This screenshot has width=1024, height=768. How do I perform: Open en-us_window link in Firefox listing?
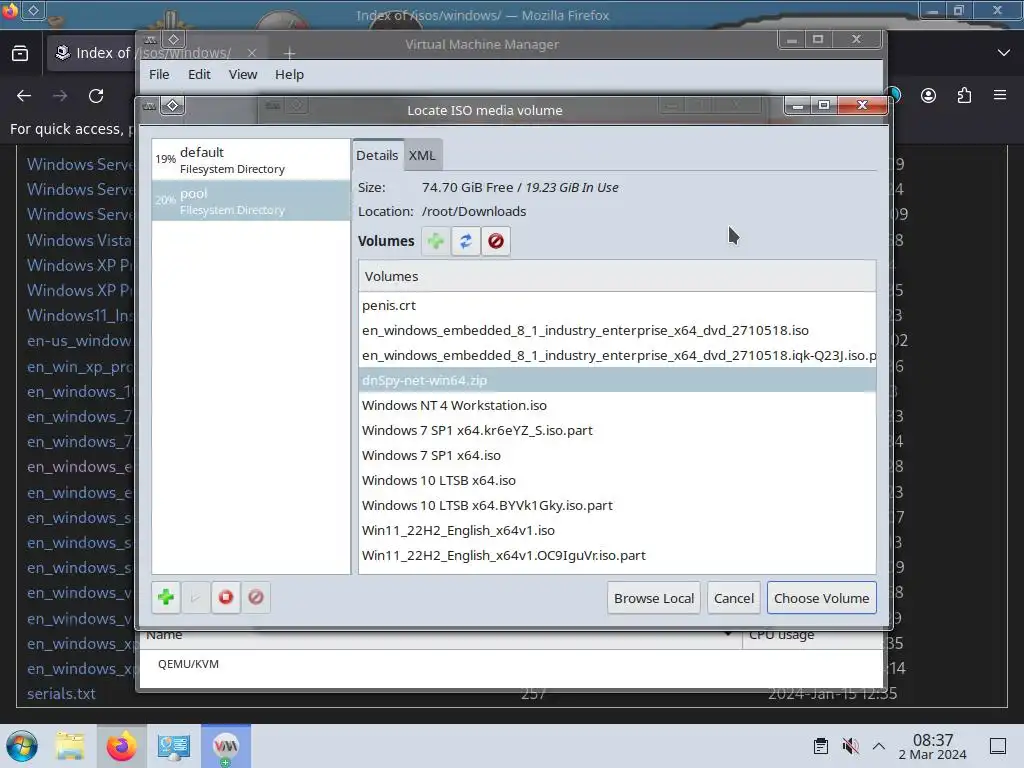[79, 341]
